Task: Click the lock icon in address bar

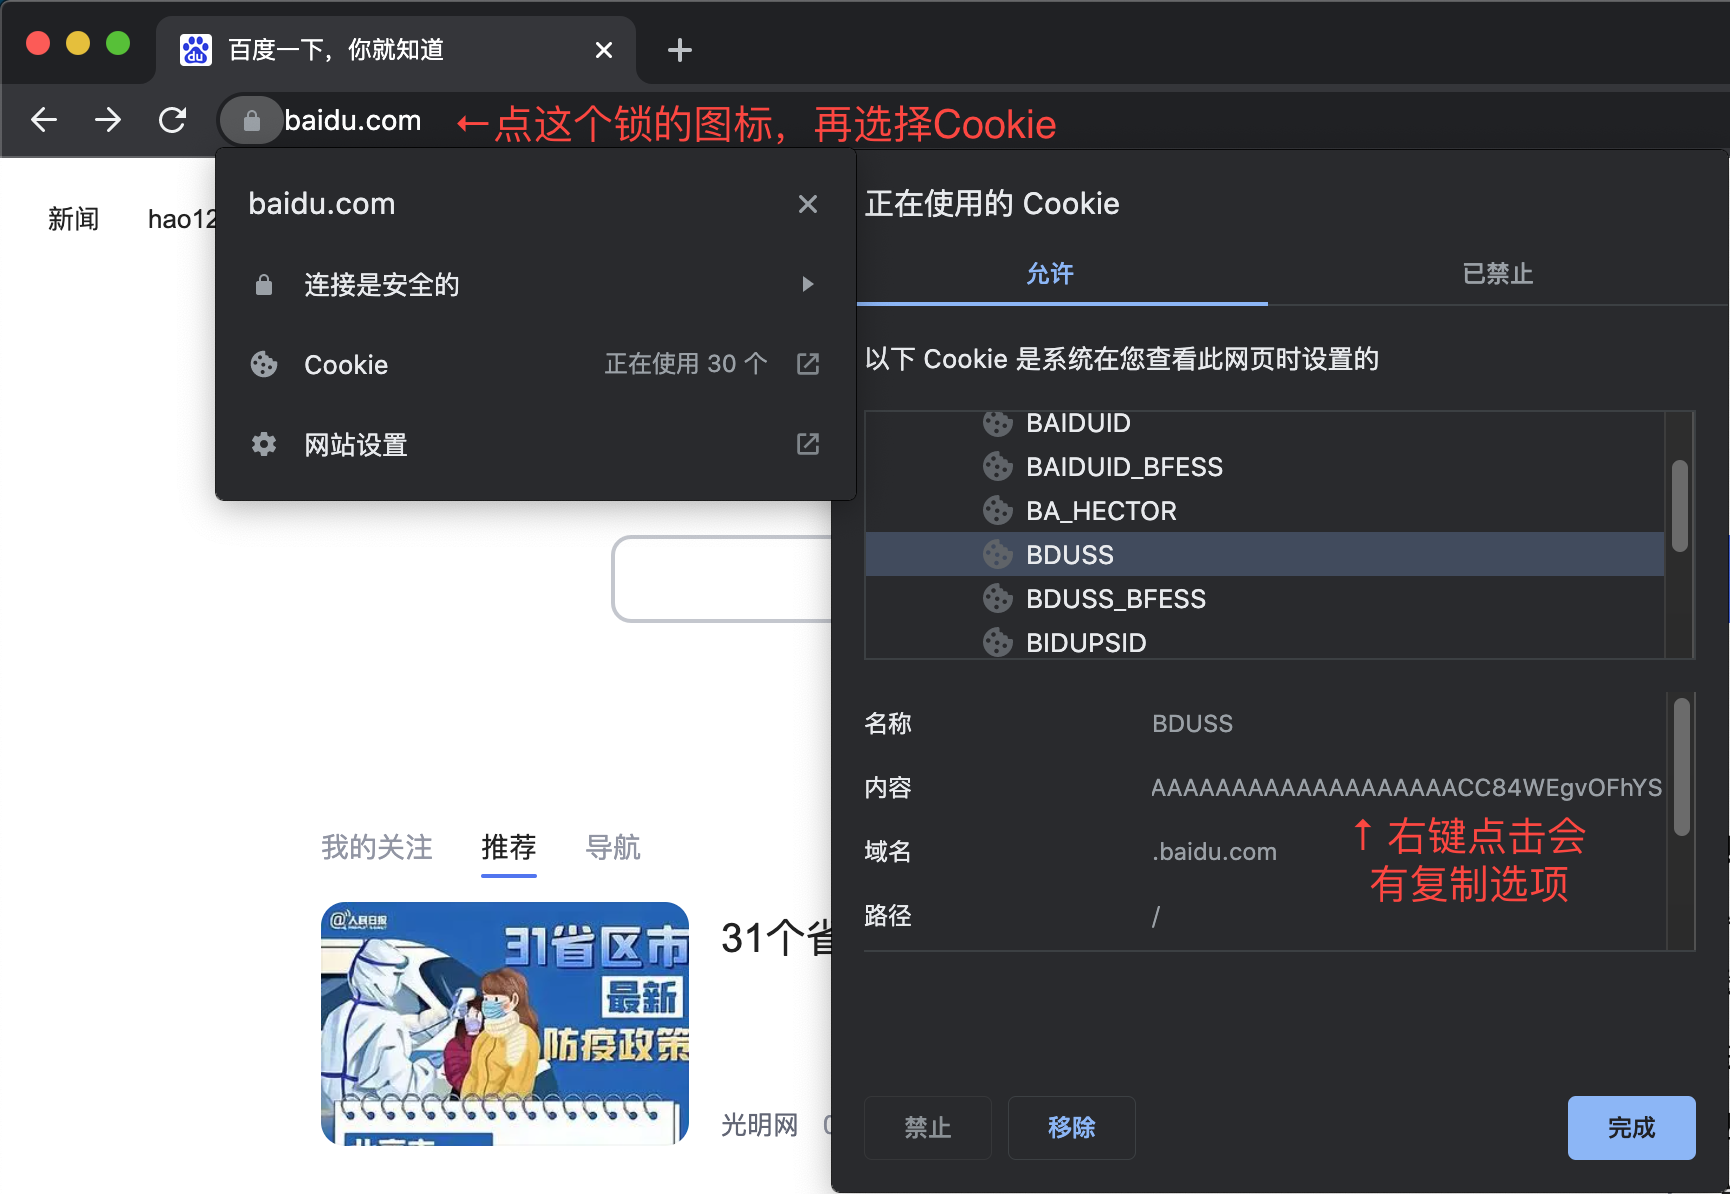Action: [251, 120]
